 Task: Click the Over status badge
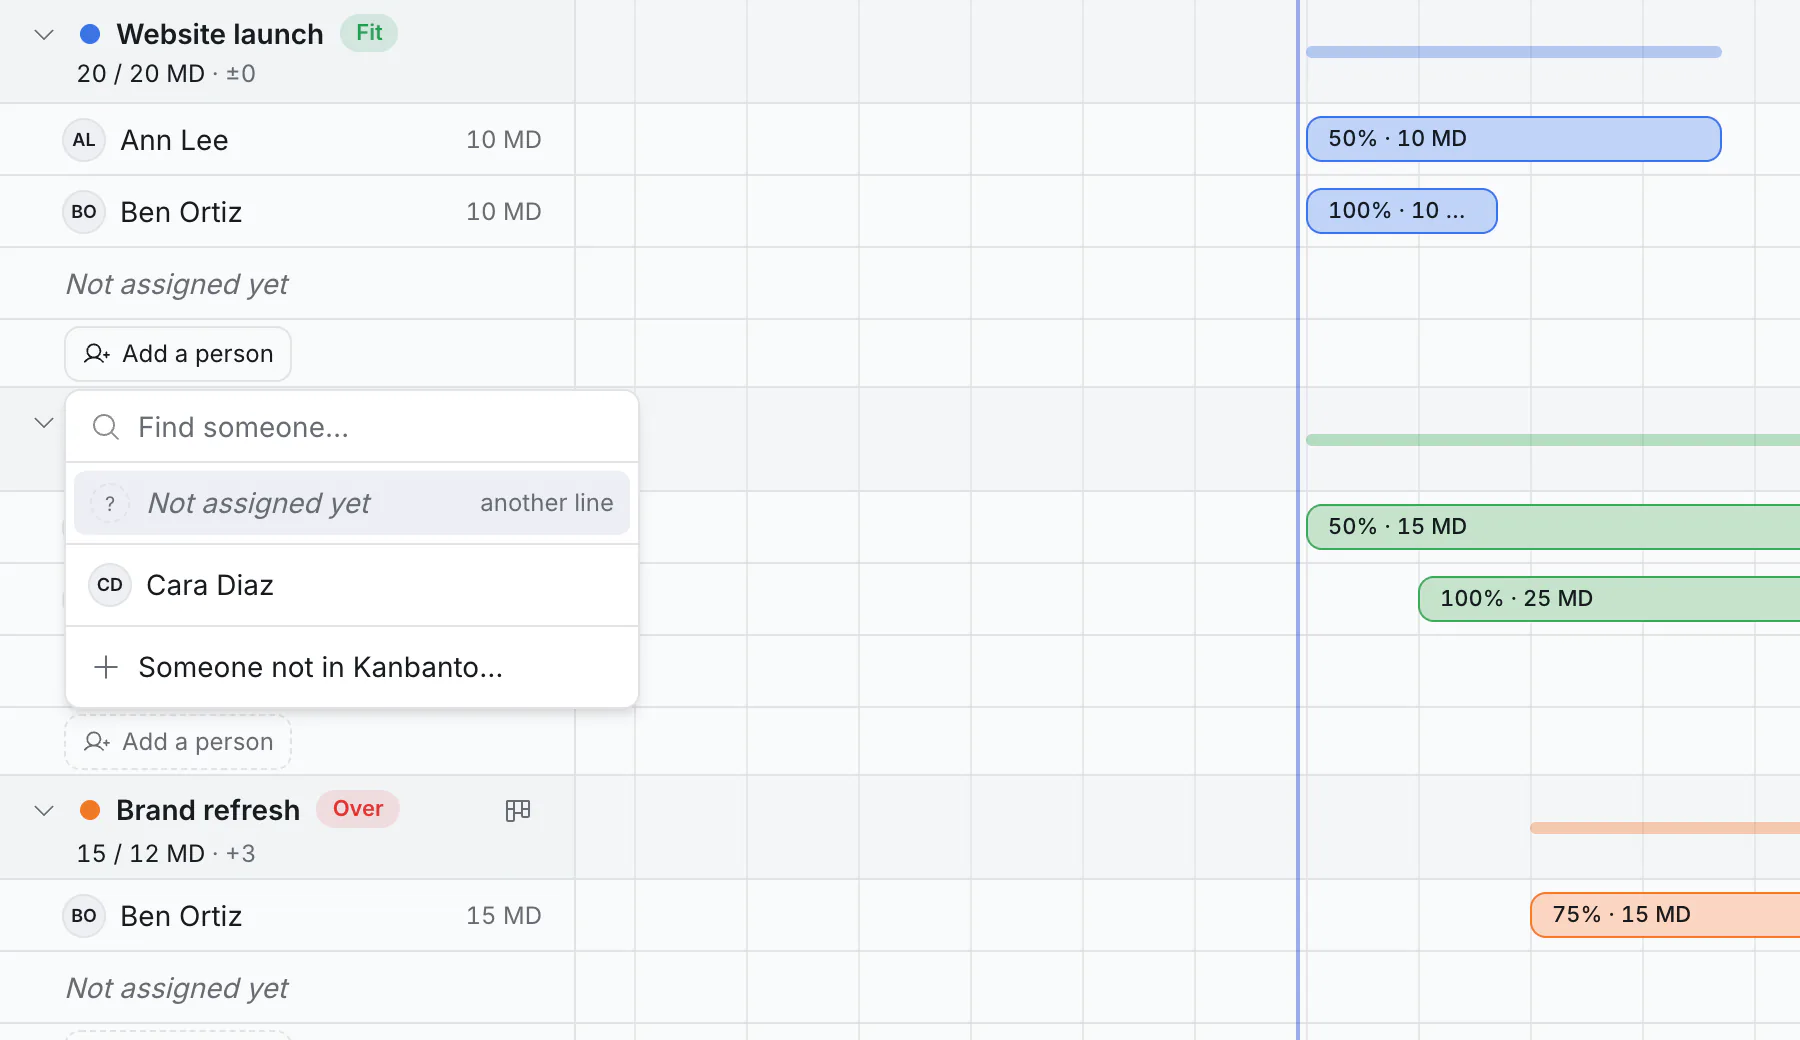(358, 809)
